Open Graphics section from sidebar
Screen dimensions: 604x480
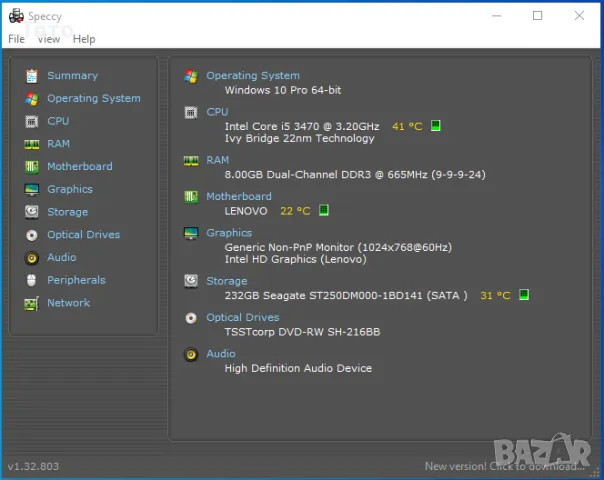coord(70,189)
